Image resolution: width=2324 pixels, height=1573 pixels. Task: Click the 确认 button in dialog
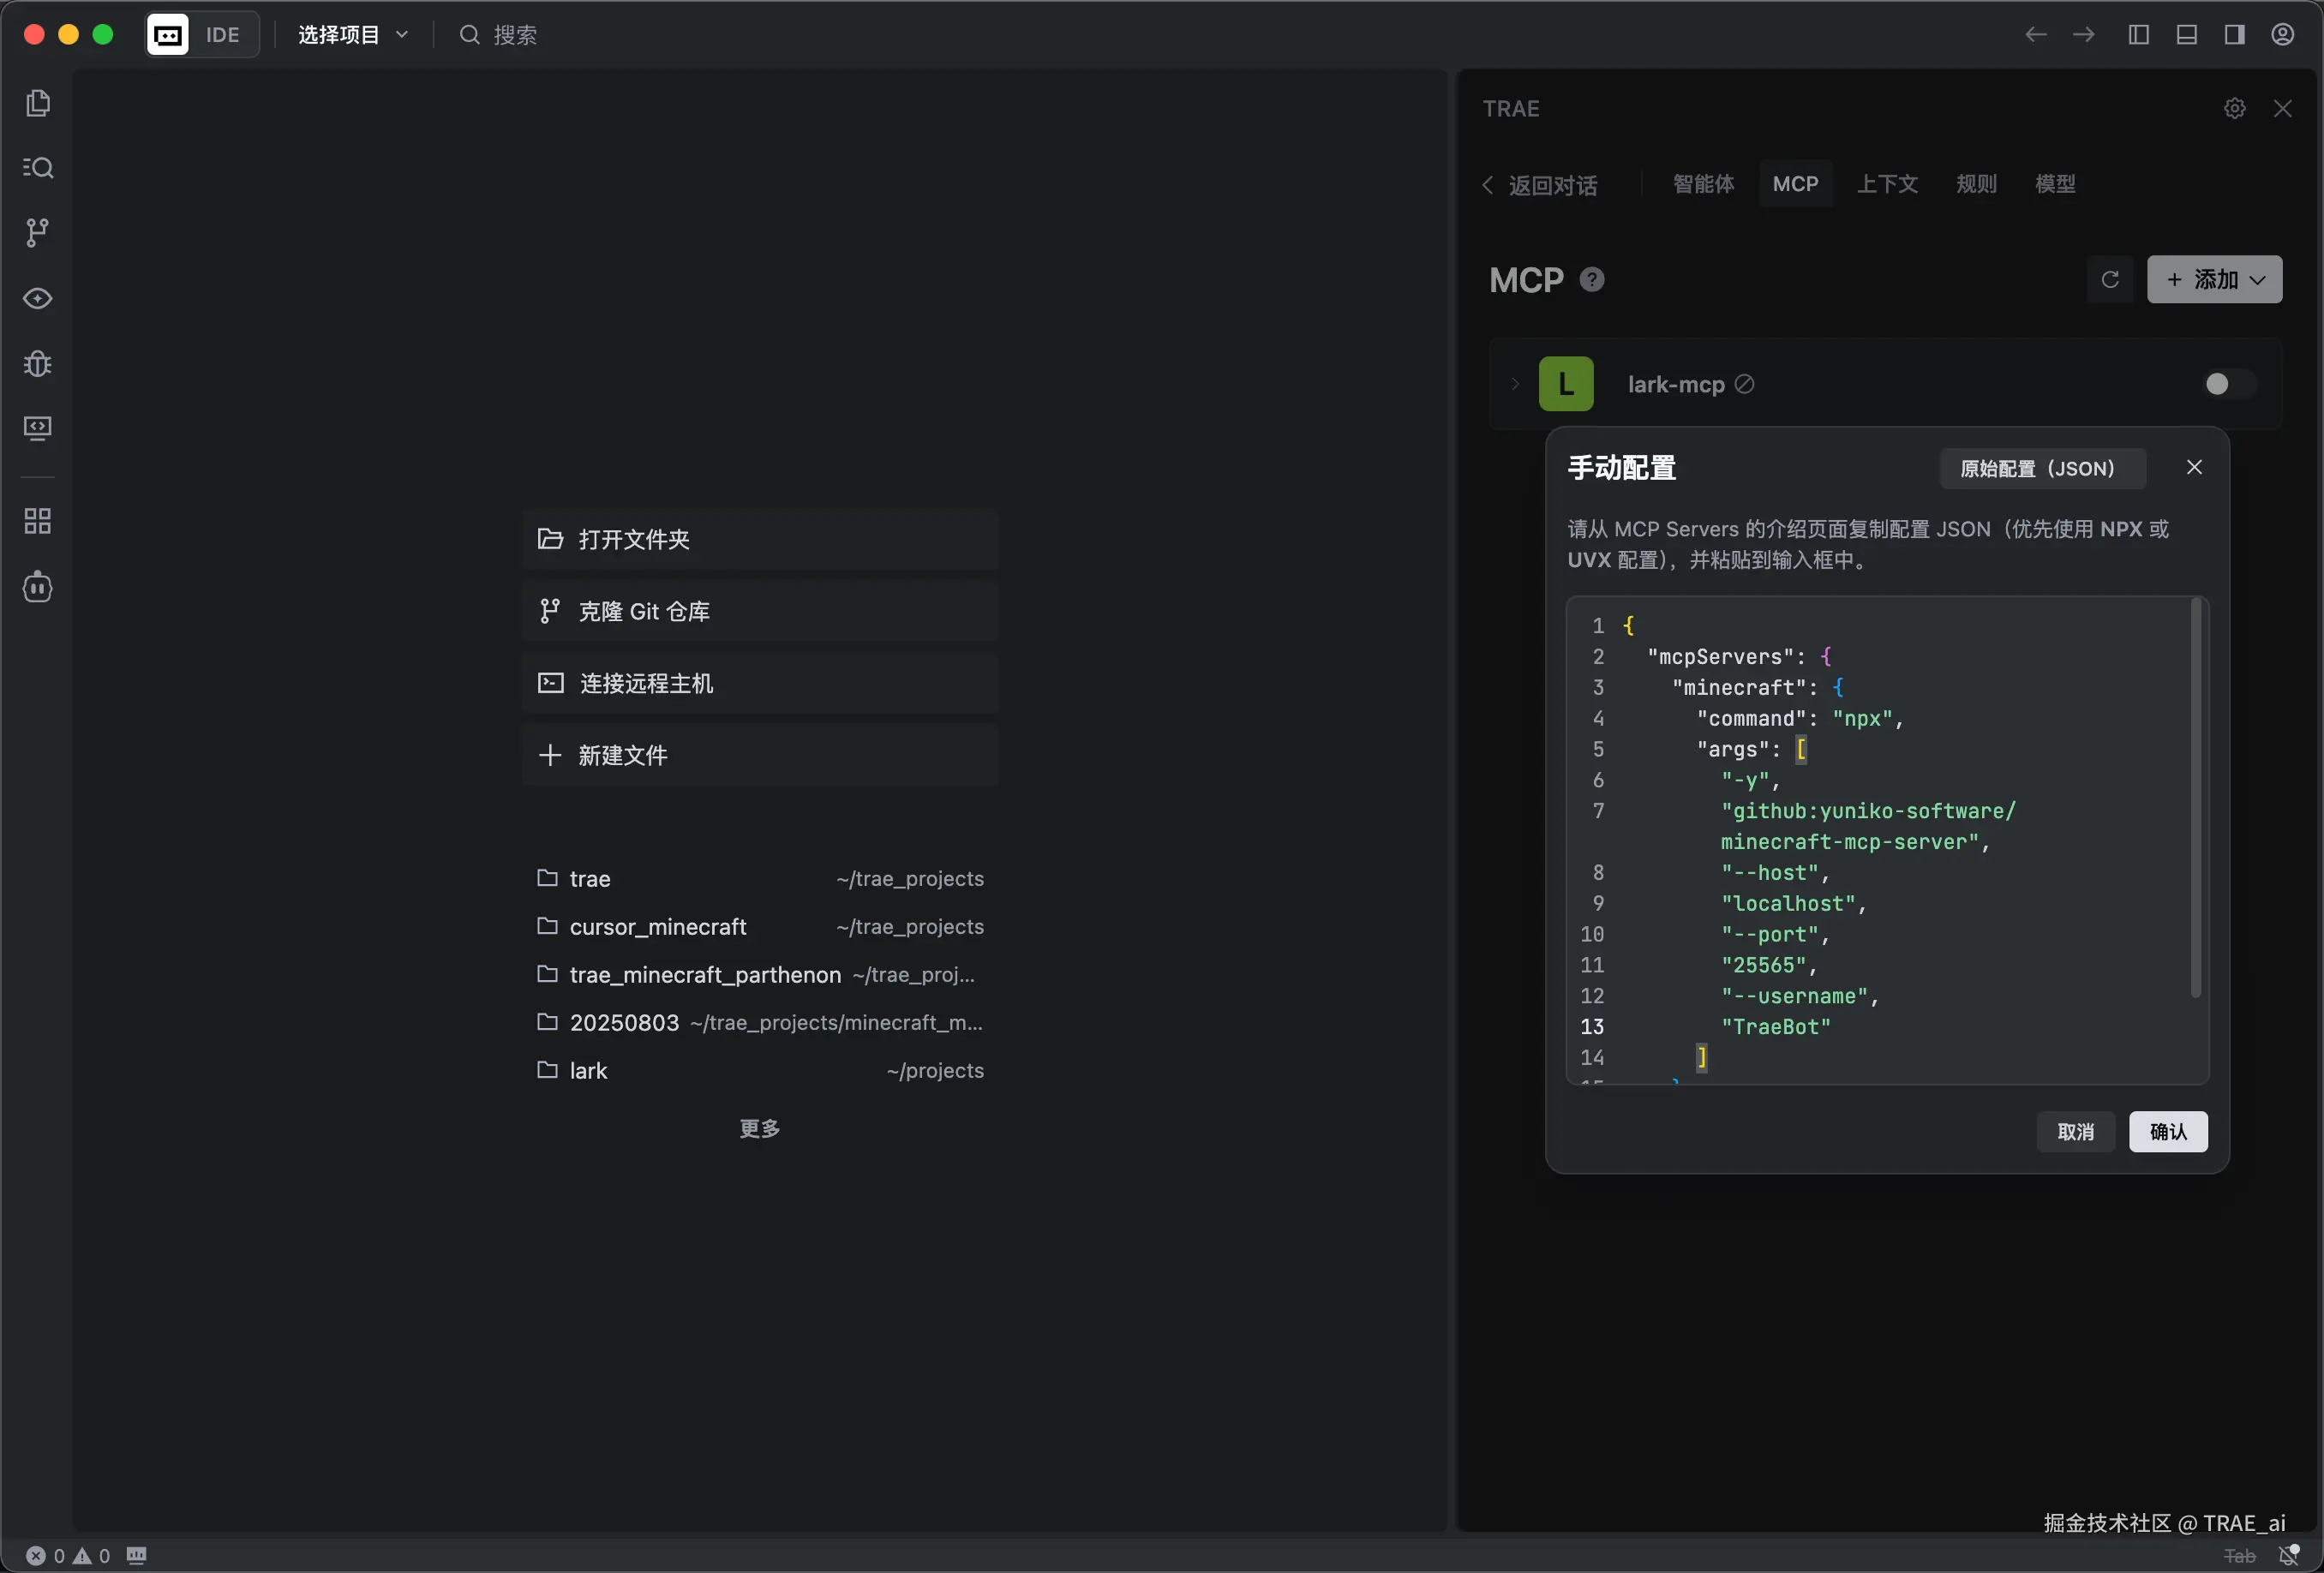[2167, 1132]
